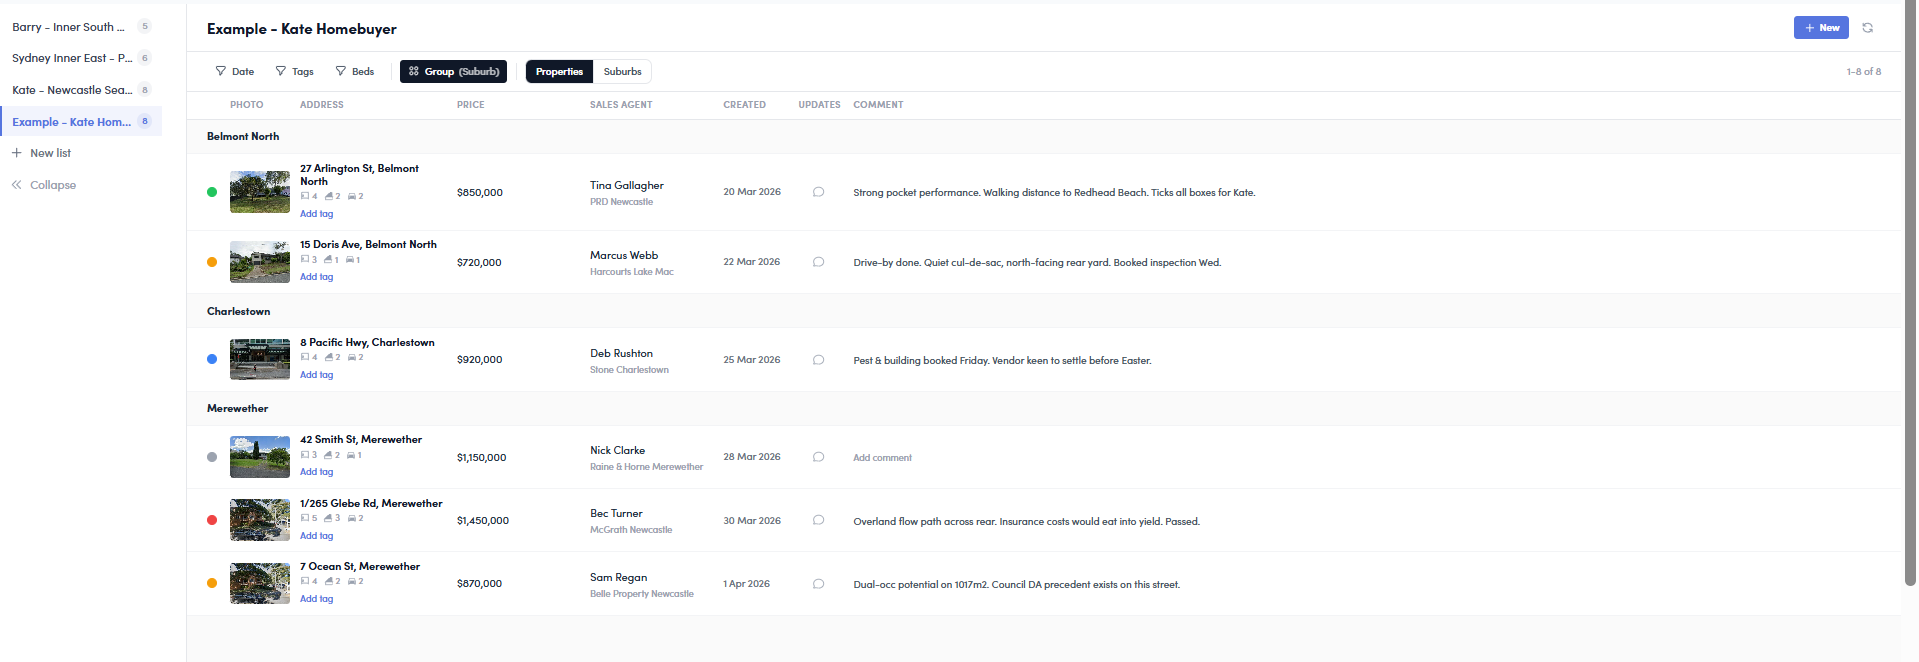Click agent name Bec Turner
The image size is (1919, 662).
616,513
